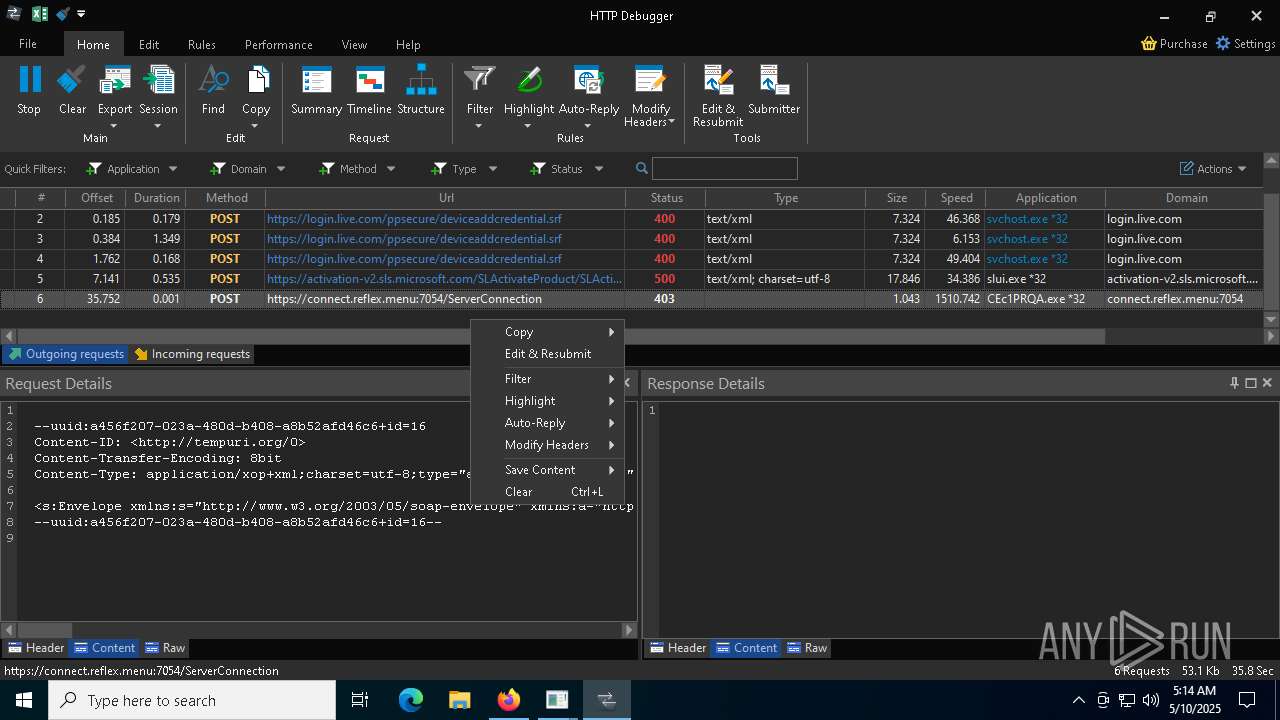Screen dimensions: 1280x720
Task: Switch to the View ribbon tab
Action: pyautogui.click(x=354, y=44)
